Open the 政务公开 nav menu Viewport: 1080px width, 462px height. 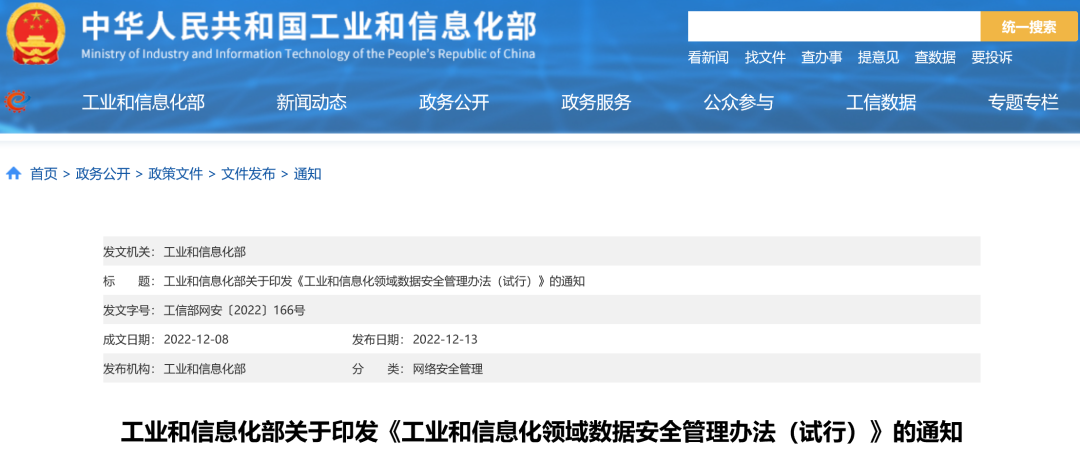click(454, 103)
